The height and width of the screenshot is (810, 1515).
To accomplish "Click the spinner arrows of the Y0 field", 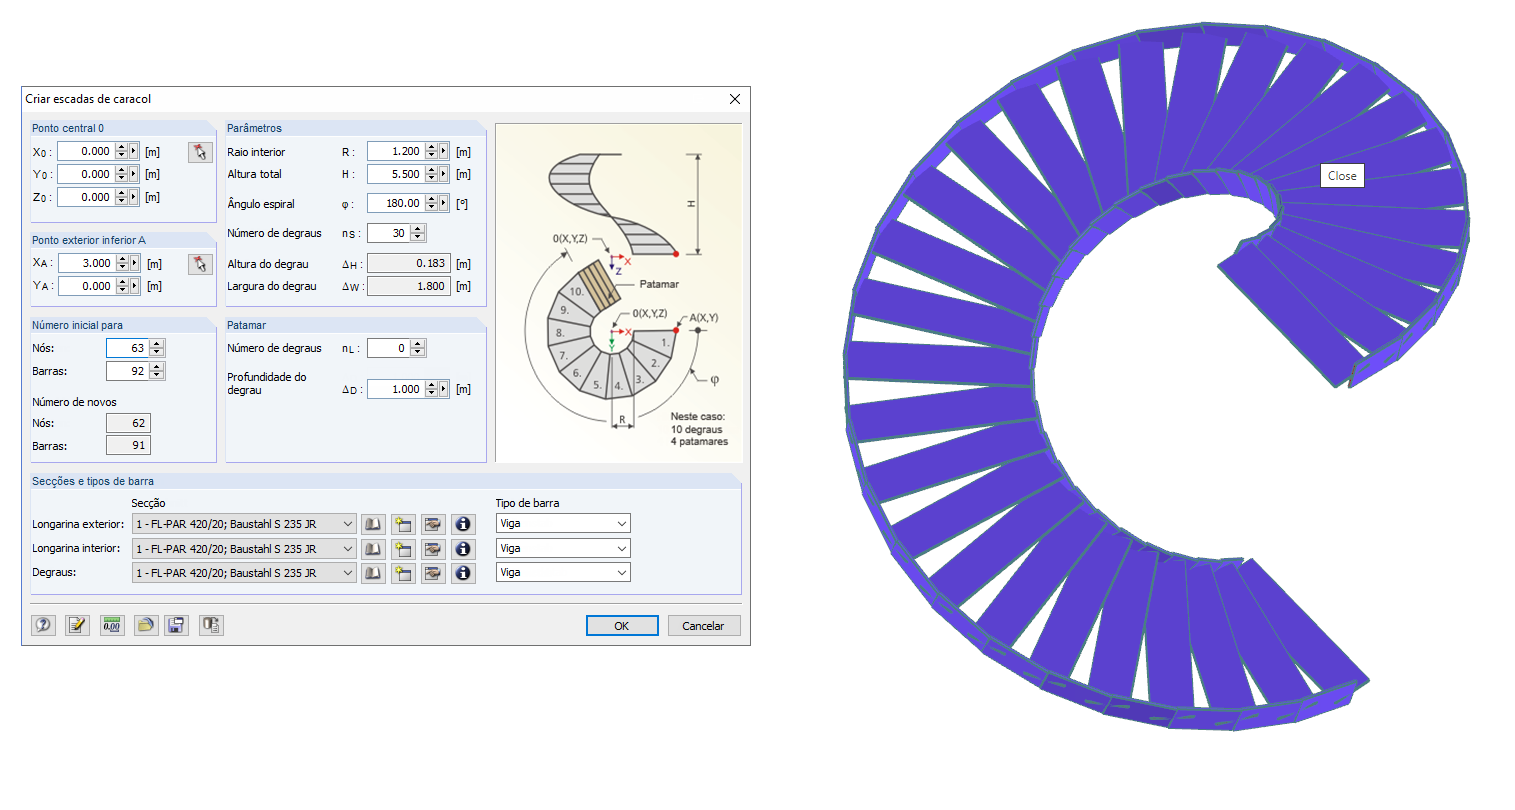I will (x=121, y=174).
